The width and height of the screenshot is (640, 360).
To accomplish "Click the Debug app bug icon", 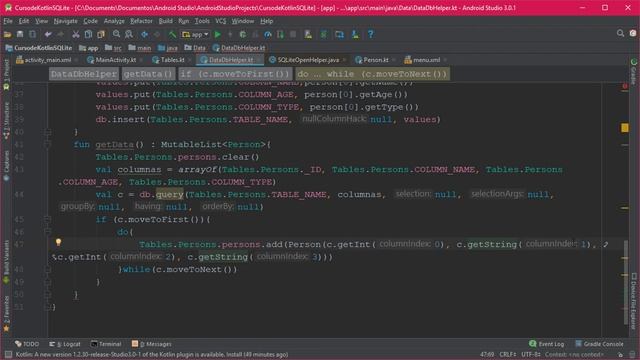I will pyautogui.click(x=243, y=35).
